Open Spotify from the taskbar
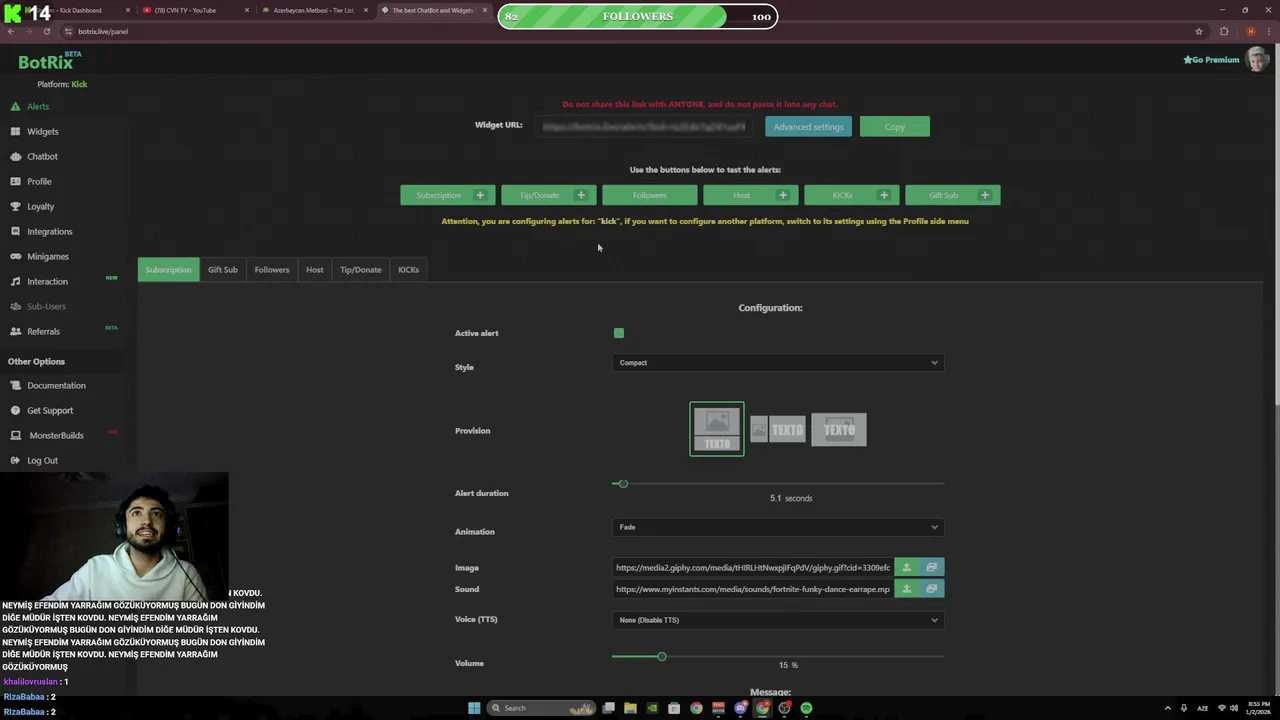Viewport: 1280px width, 720px height. 806,708
